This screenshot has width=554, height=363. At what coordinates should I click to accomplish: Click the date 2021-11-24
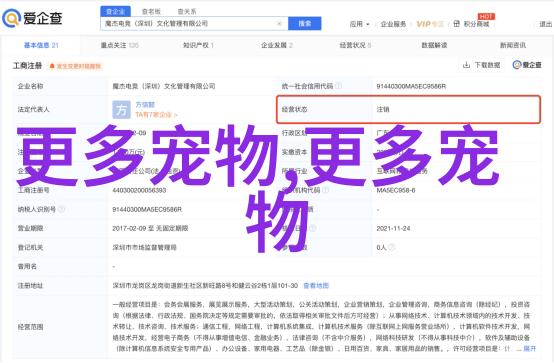click(x=393, y=228)
